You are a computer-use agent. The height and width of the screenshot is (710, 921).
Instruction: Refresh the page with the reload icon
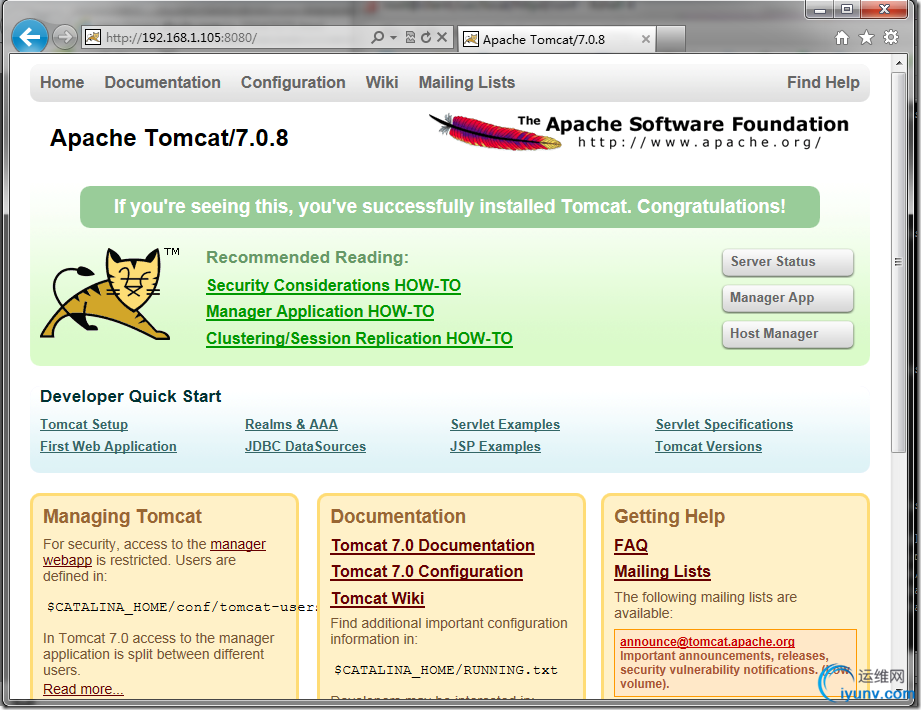[426, 38]
